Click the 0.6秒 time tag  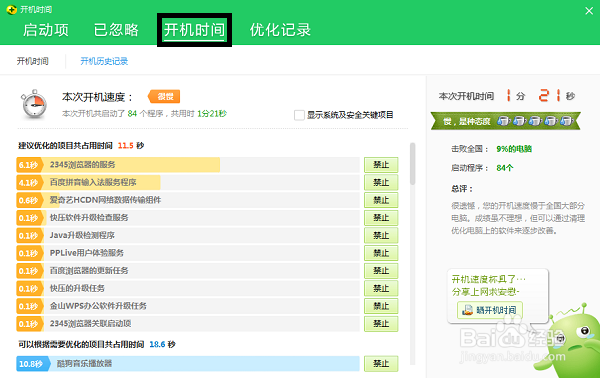[29, 200]
